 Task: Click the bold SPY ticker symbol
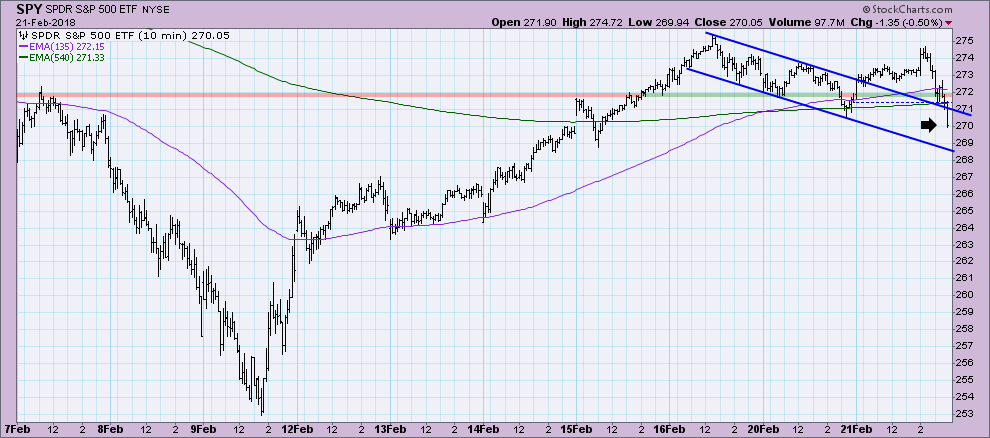pyautogui.click(x=31, y=9)
